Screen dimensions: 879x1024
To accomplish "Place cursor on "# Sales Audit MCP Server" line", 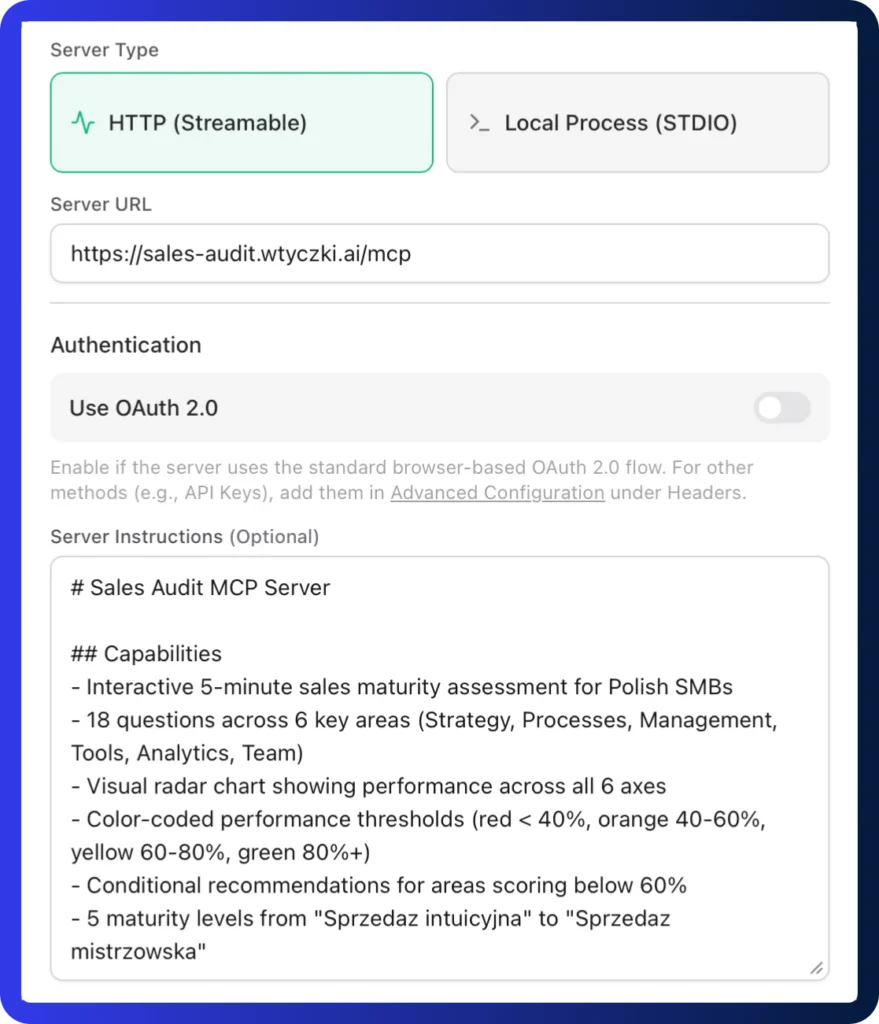I will pos(200,588).
